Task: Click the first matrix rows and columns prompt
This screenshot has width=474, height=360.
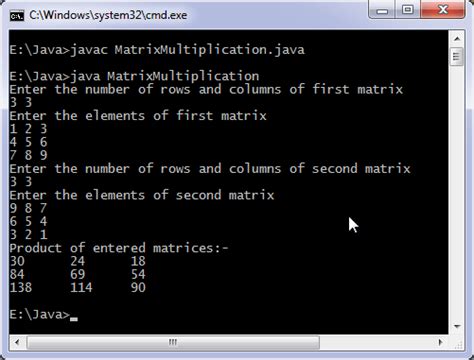Action: pos(206,89)
